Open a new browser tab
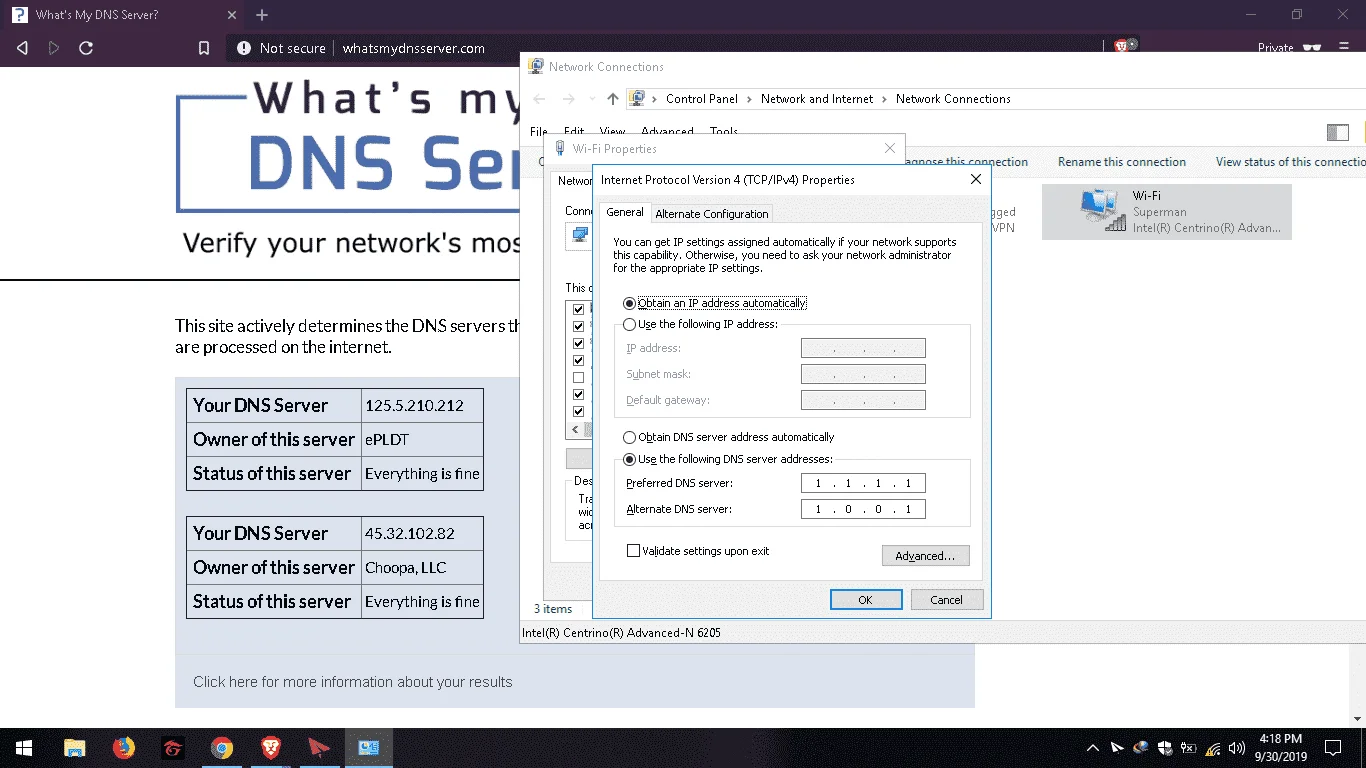 pyautogui.click(x=262, y=15)
